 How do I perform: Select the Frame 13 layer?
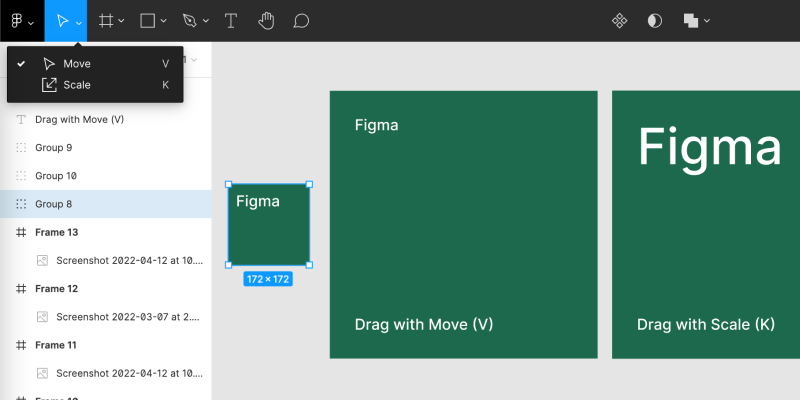pyautogui.click(x=106, y=232)
